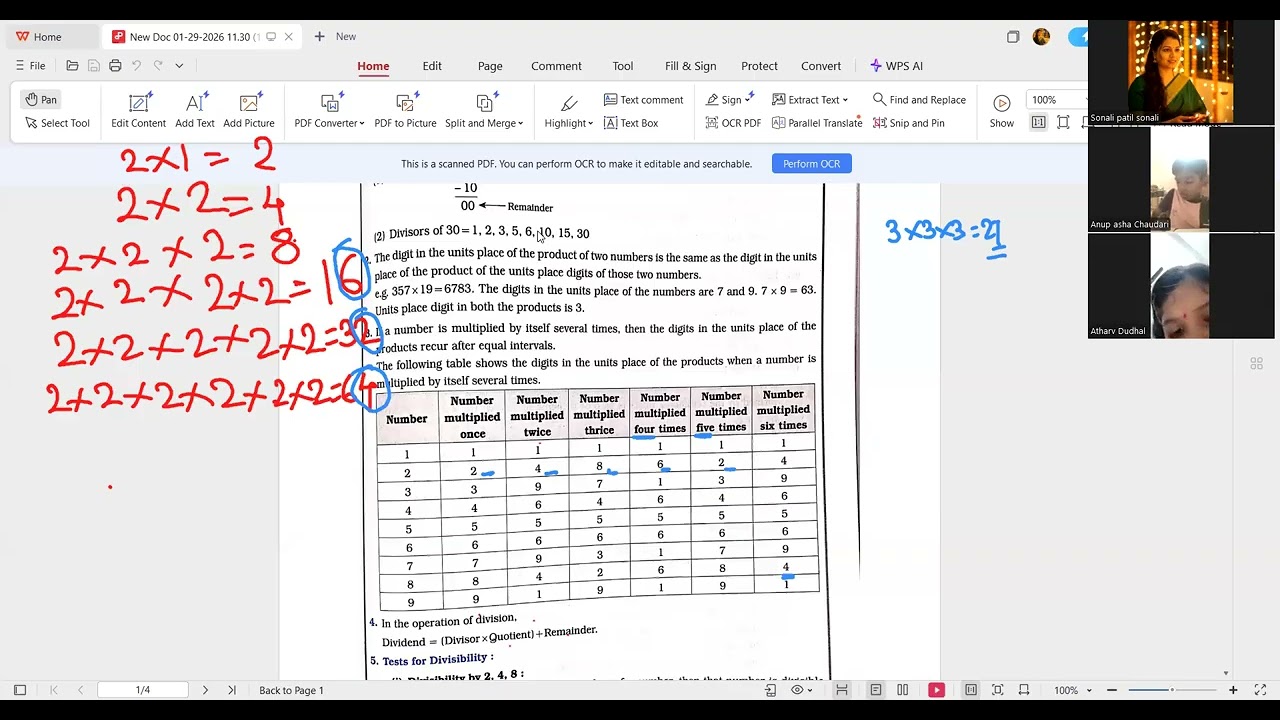The image size is (1280, 720).
Task: Toggle actual size 1:1 view
Action: pos(1038,123)
